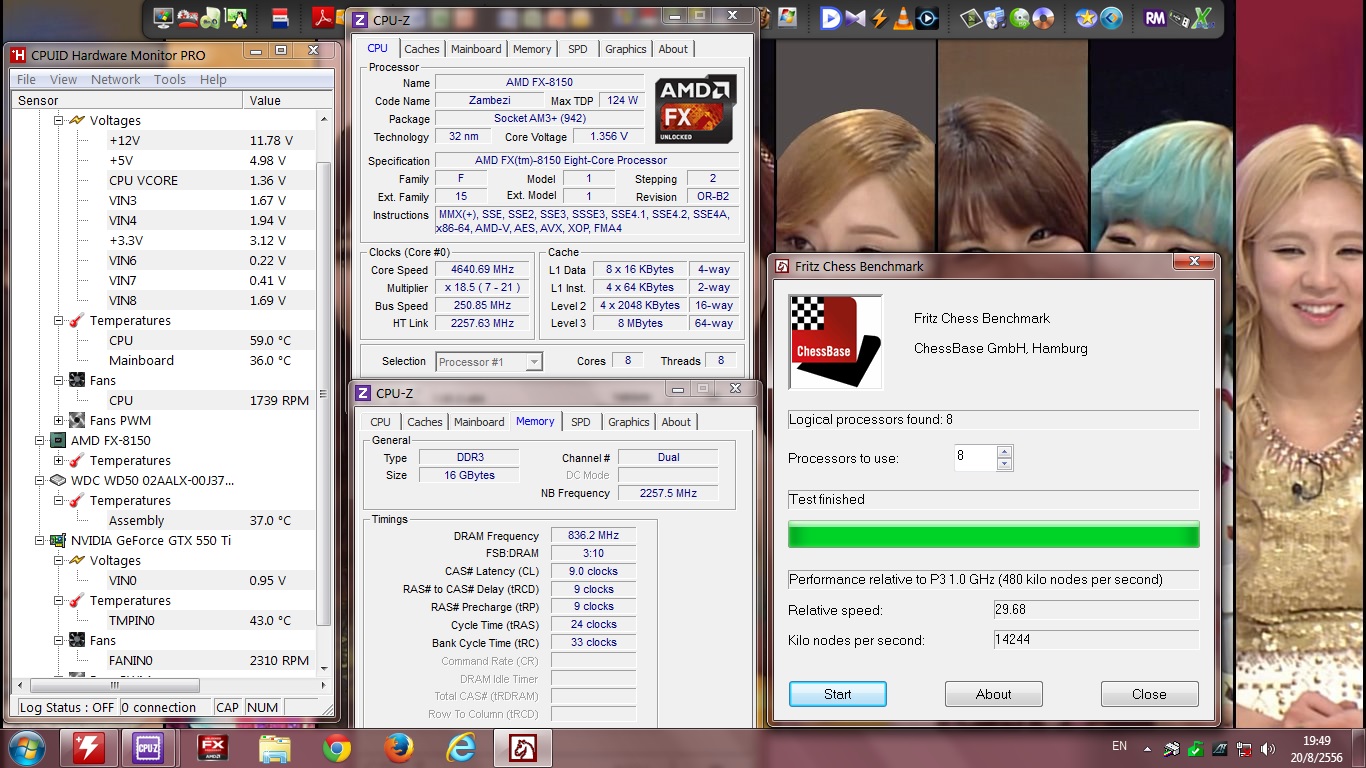Expand the Fans PWM node

pos(59,420)
